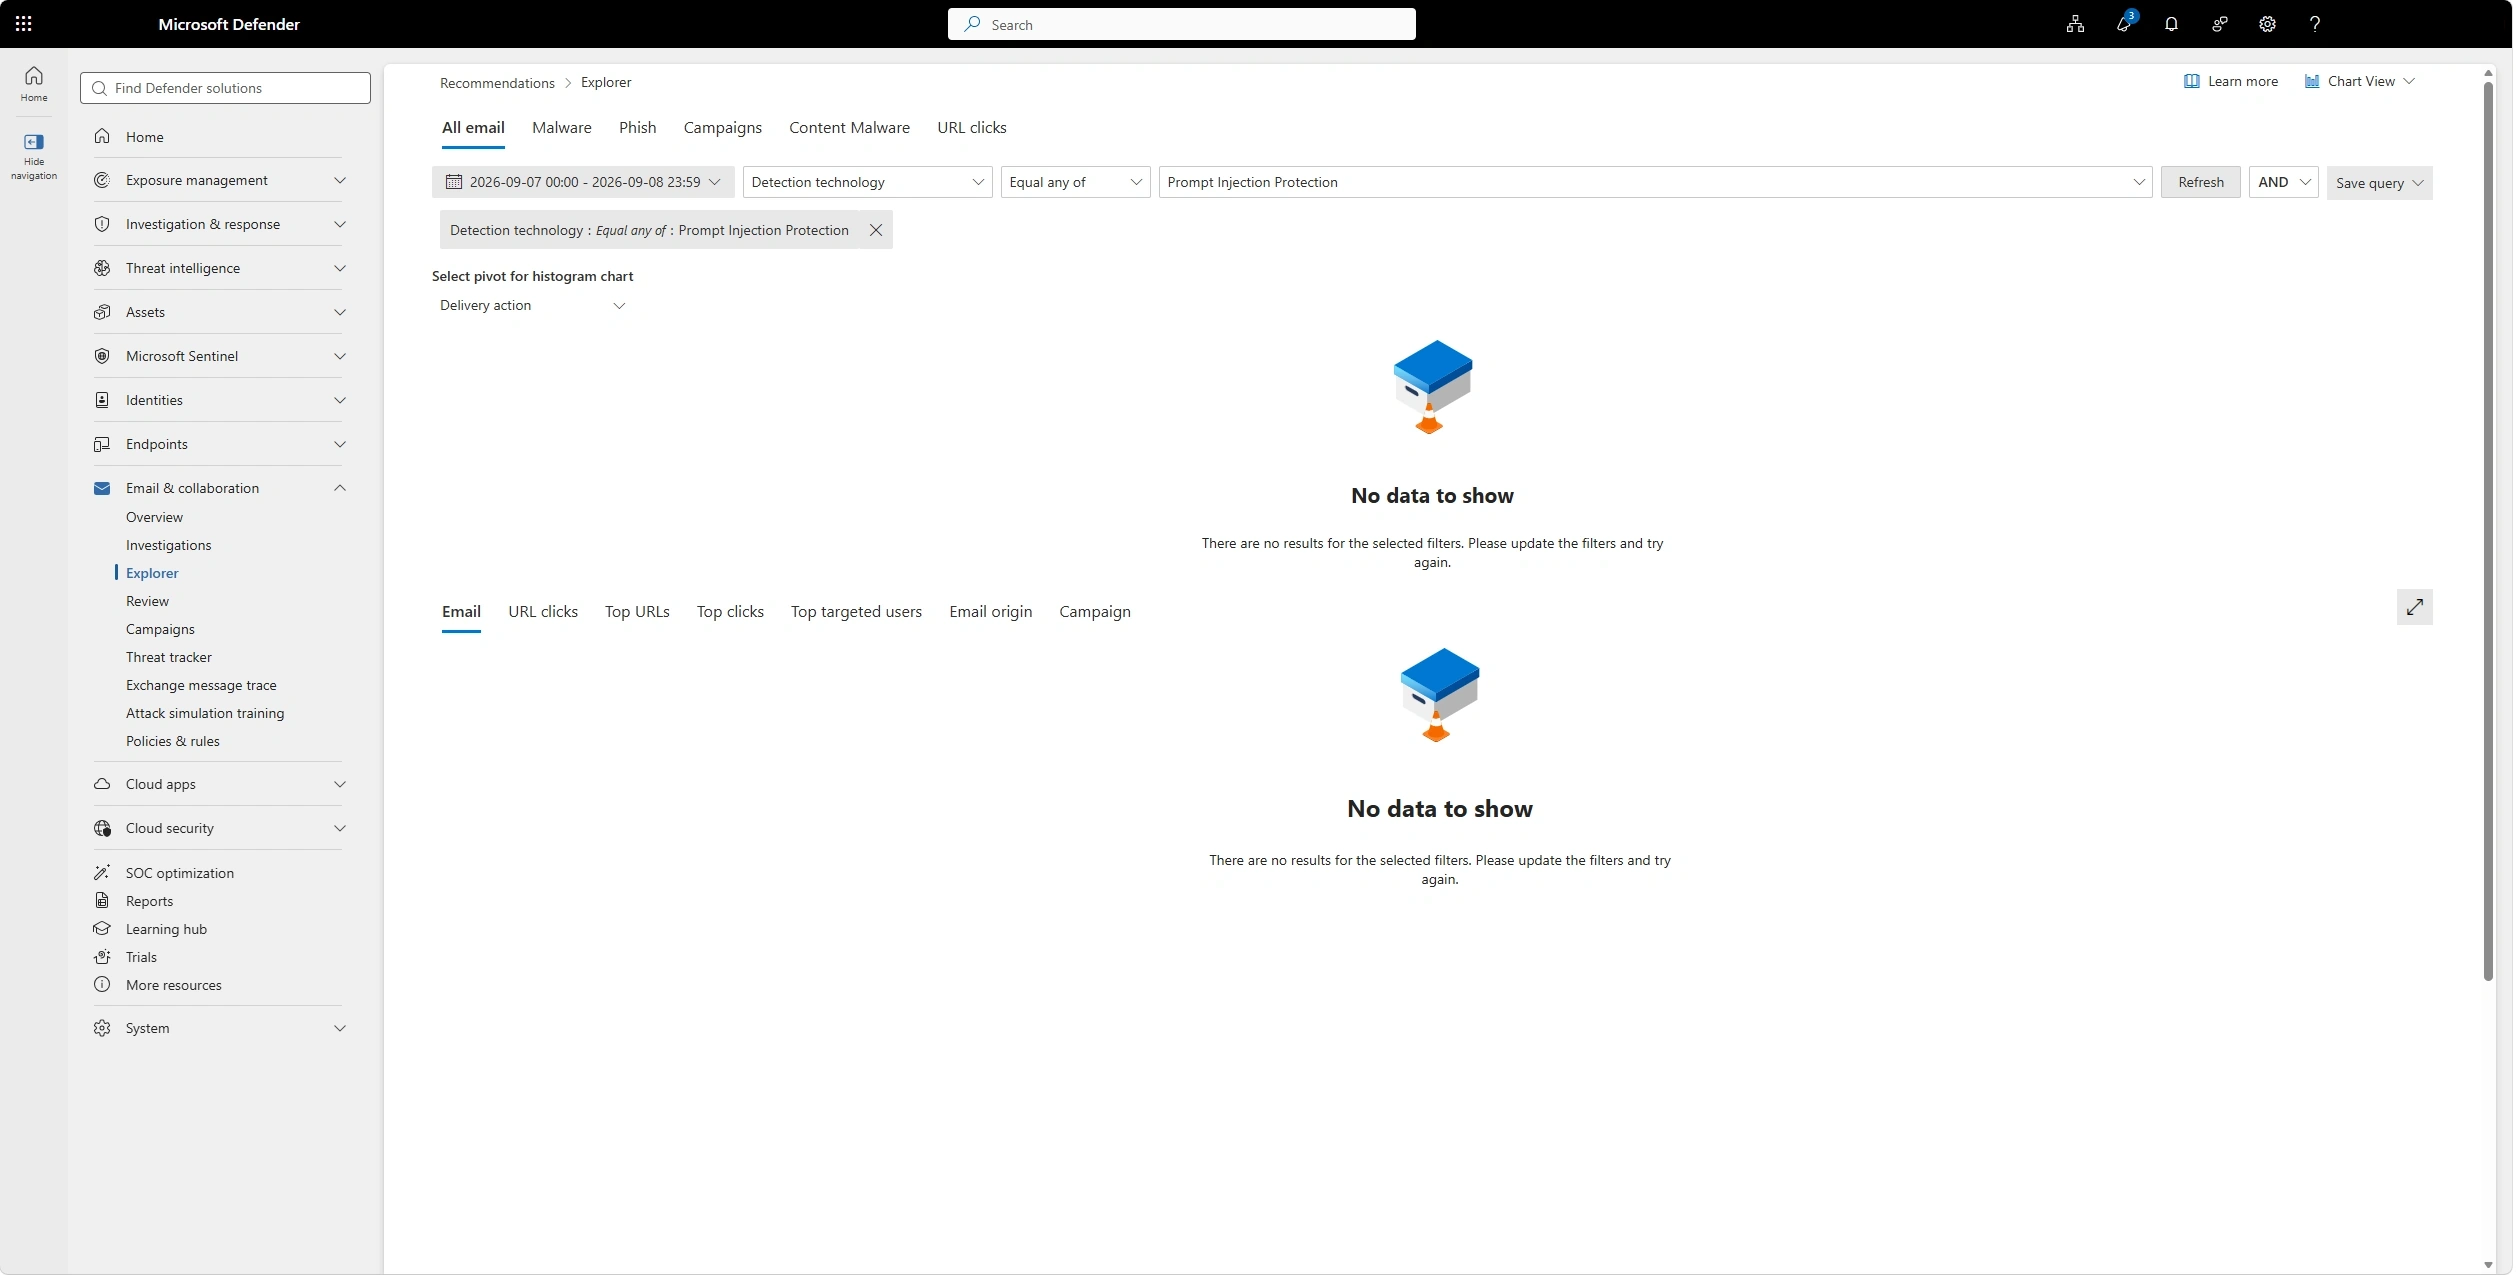Open the AND operator dropdown
This screenshot has width=2516, height=1275.
tap(2283, 182)
